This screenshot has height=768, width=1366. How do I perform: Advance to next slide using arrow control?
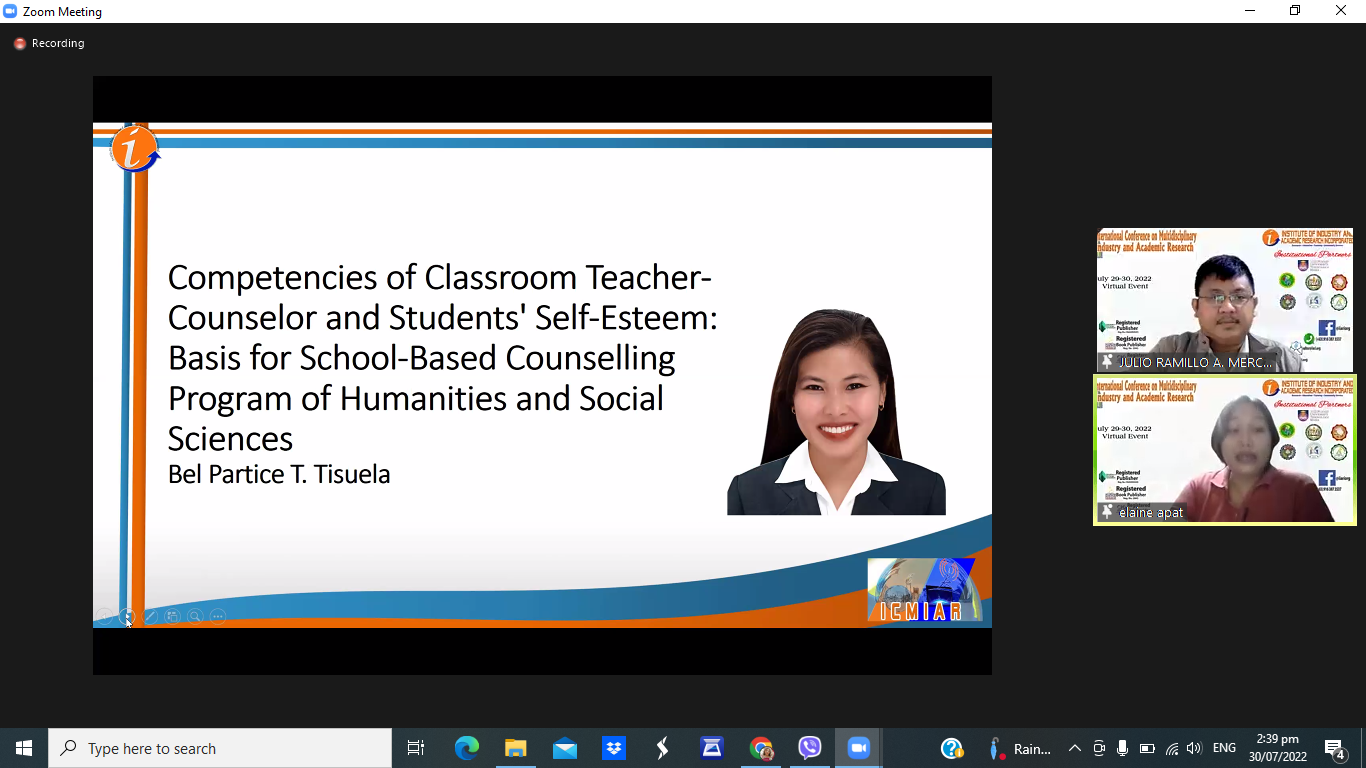click(127, 617)
